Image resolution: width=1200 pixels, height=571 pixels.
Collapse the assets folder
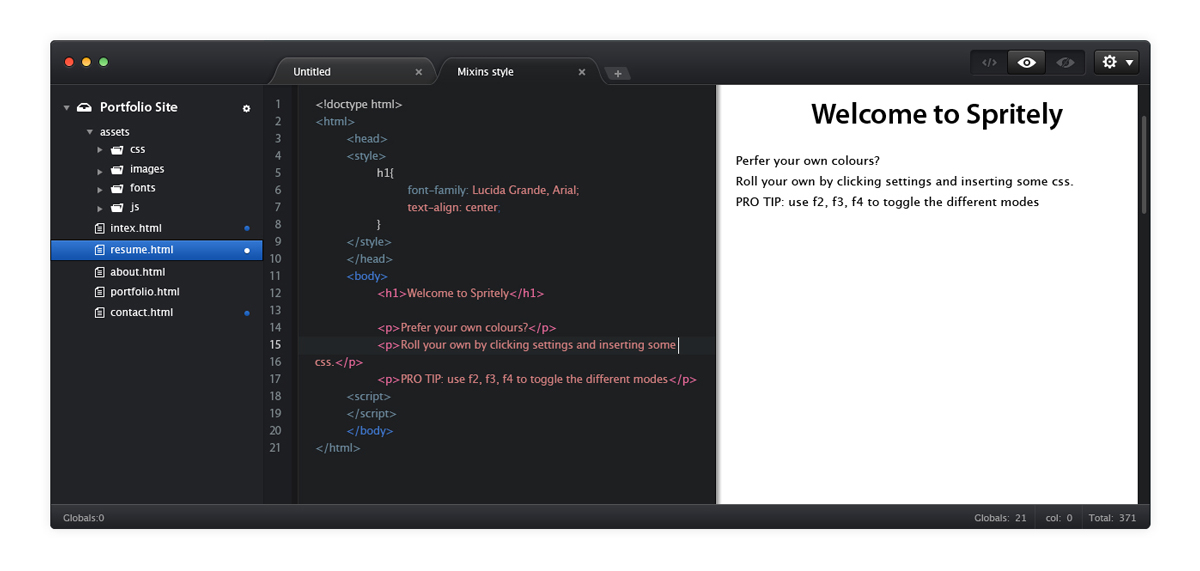pos(89,132)
